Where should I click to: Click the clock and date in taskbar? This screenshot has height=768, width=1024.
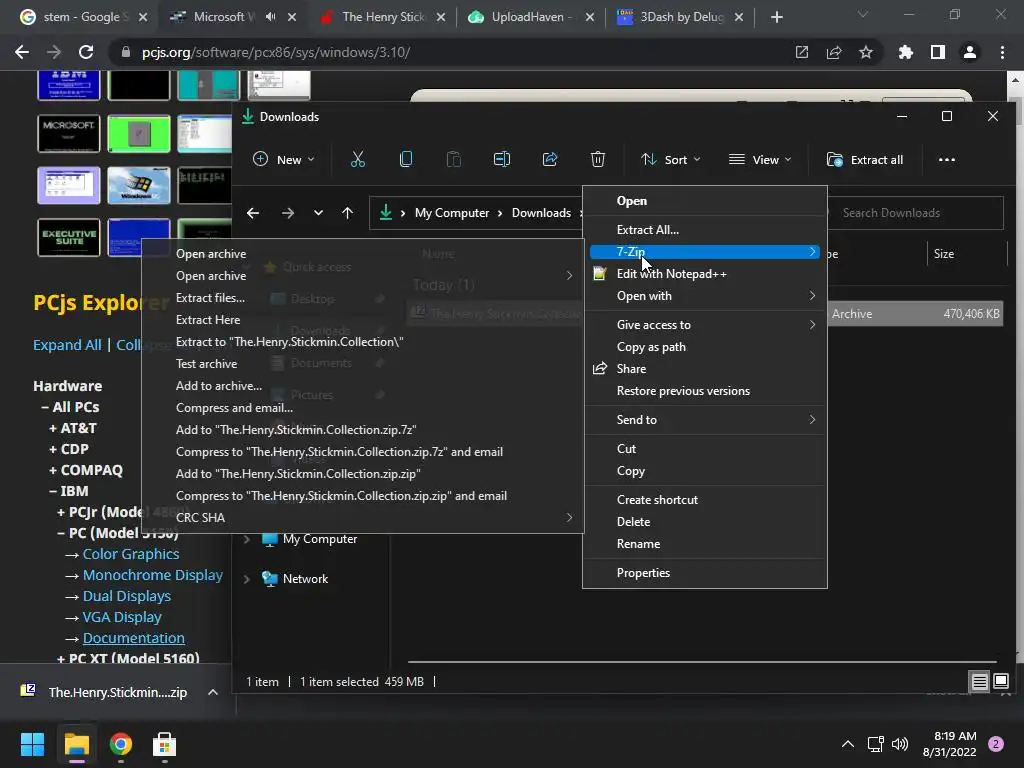point(949,744)
